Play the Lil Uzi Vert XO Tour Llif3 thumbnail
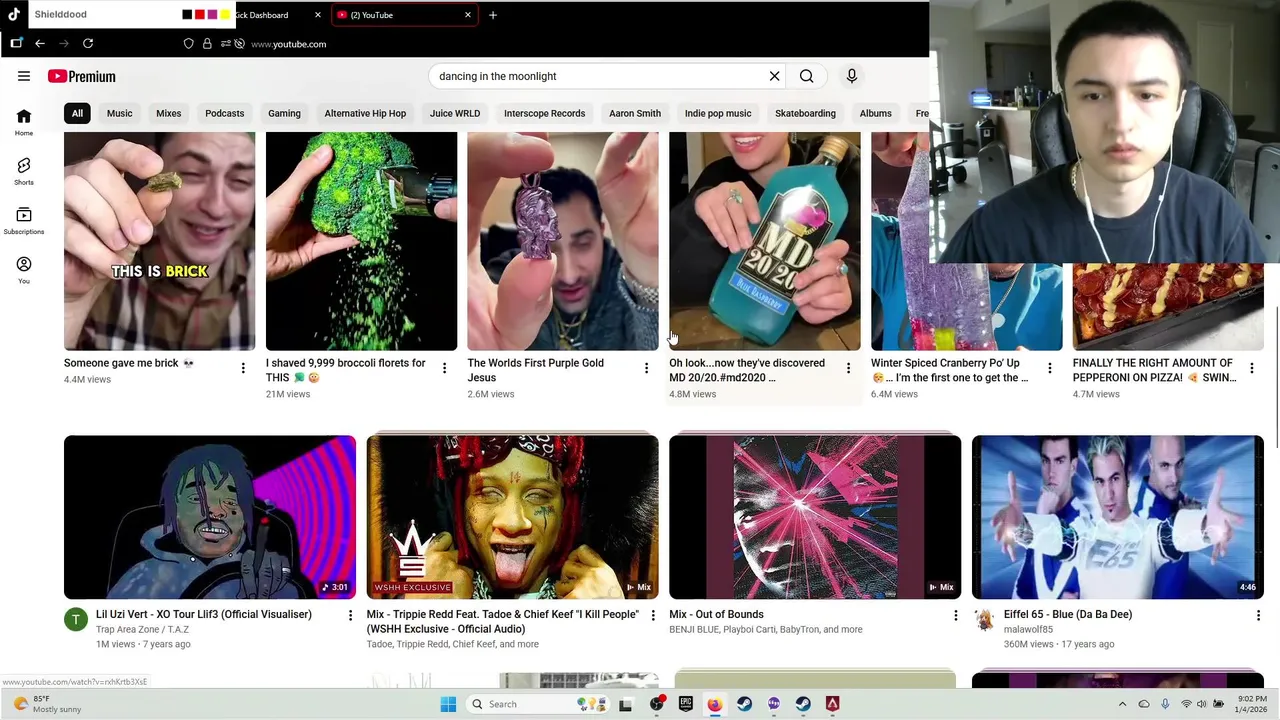The width and height of the screenshot is (1280, 720). [x=210, y=517]
